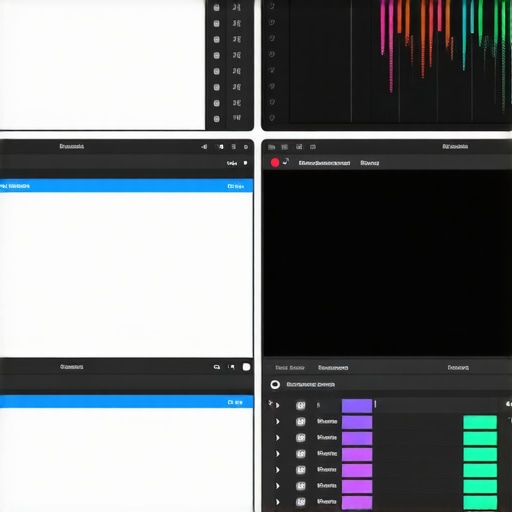Click the purple clip on the first track

pos(357,406)
